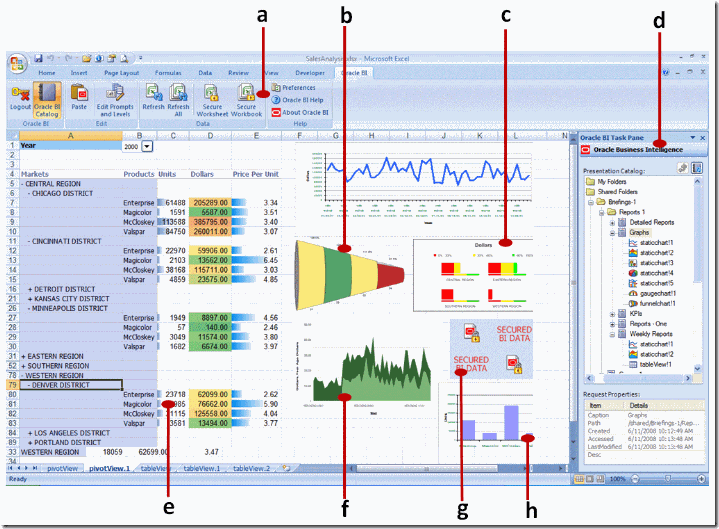
Task: Click the first-sheet navigation arrow
Action: point(10,468)
